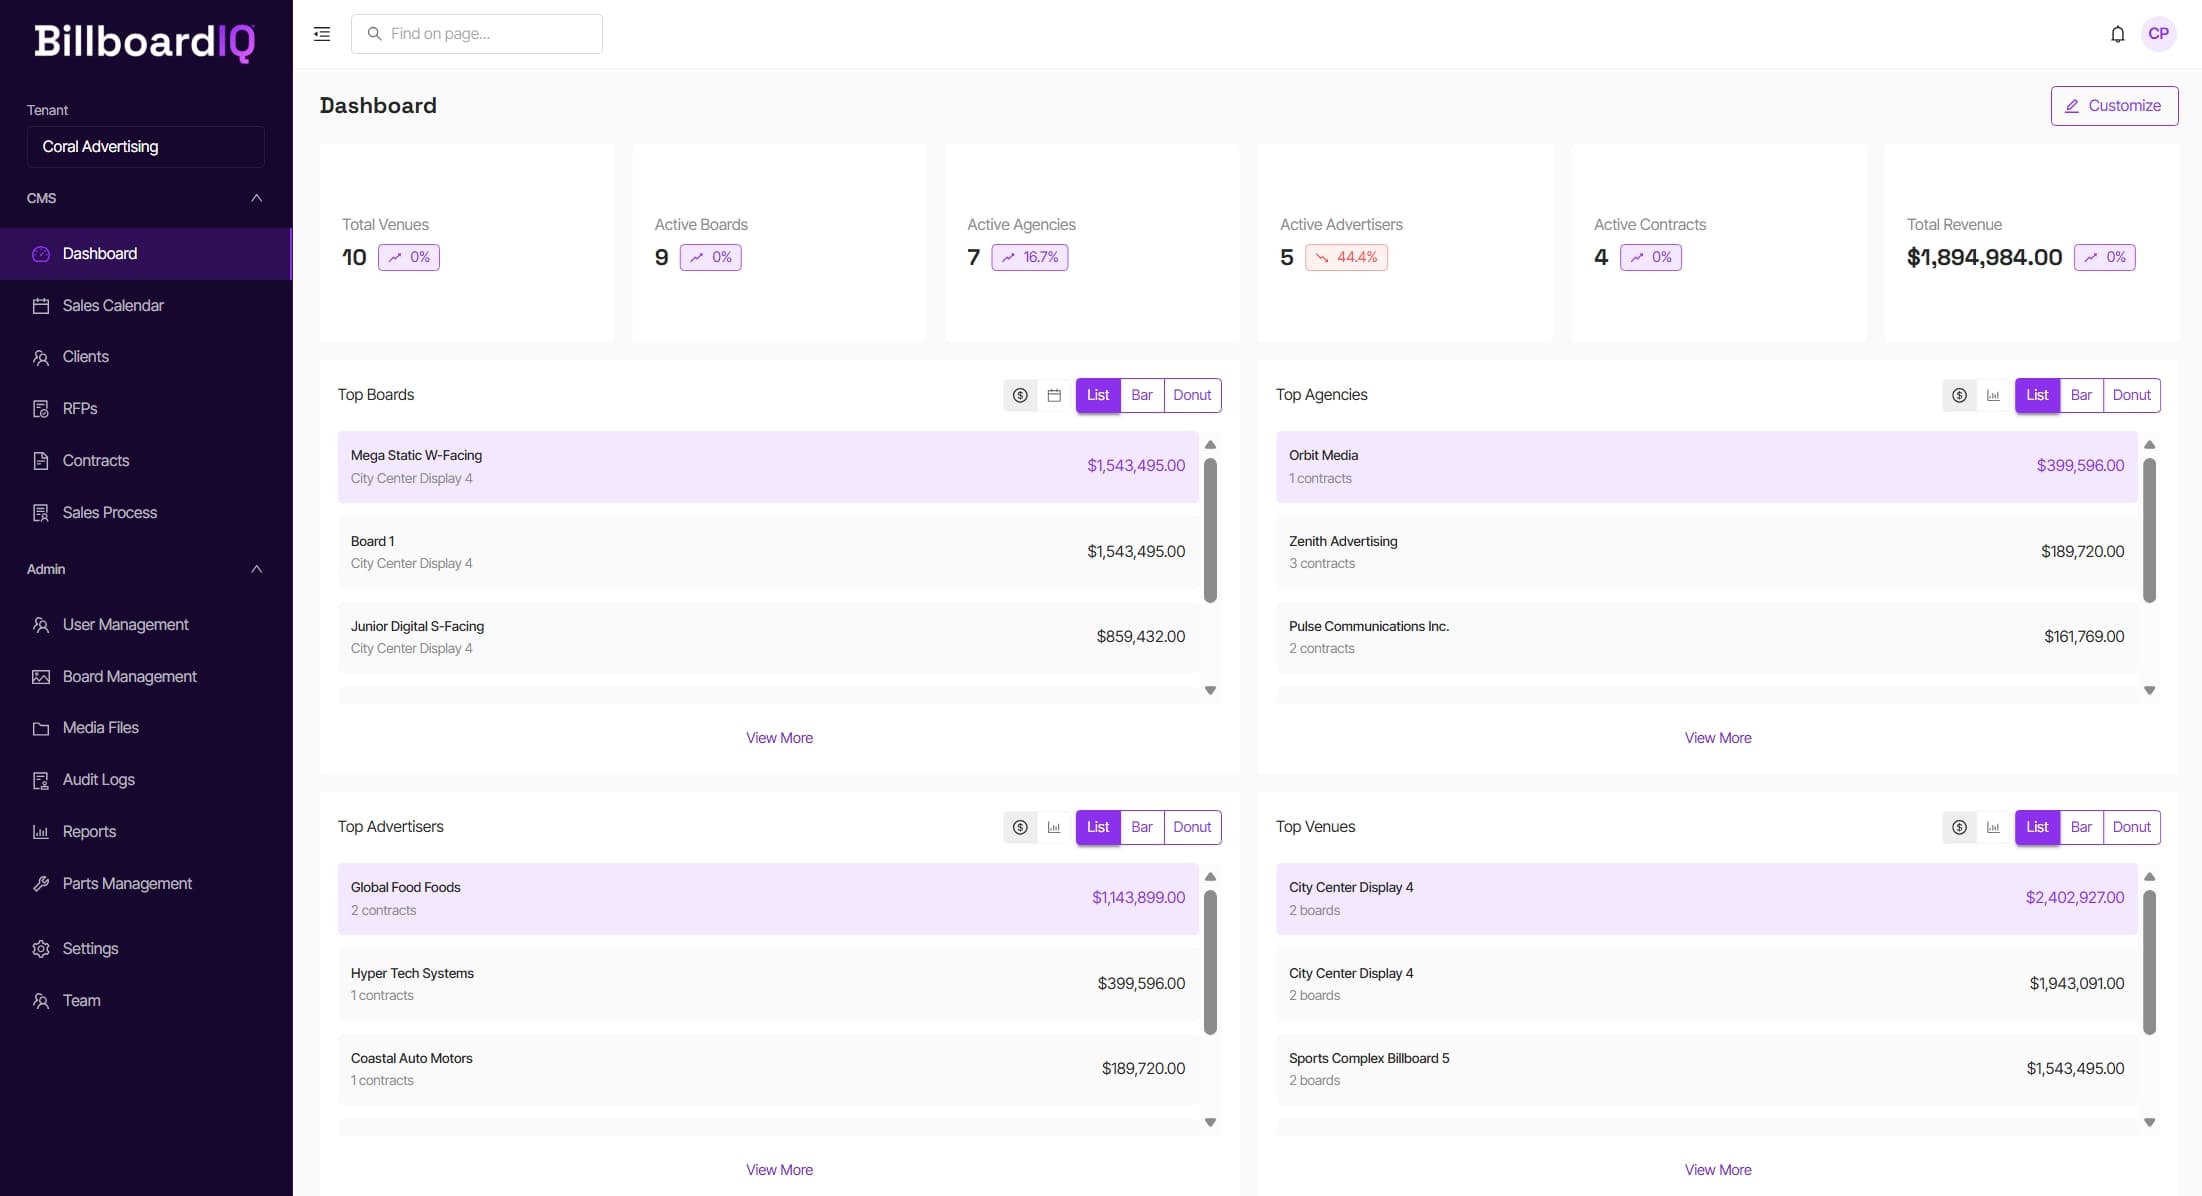This screenshot has width=2202, height=1196.
Task: Click the Settings gear icon
Action: [41, 949]
